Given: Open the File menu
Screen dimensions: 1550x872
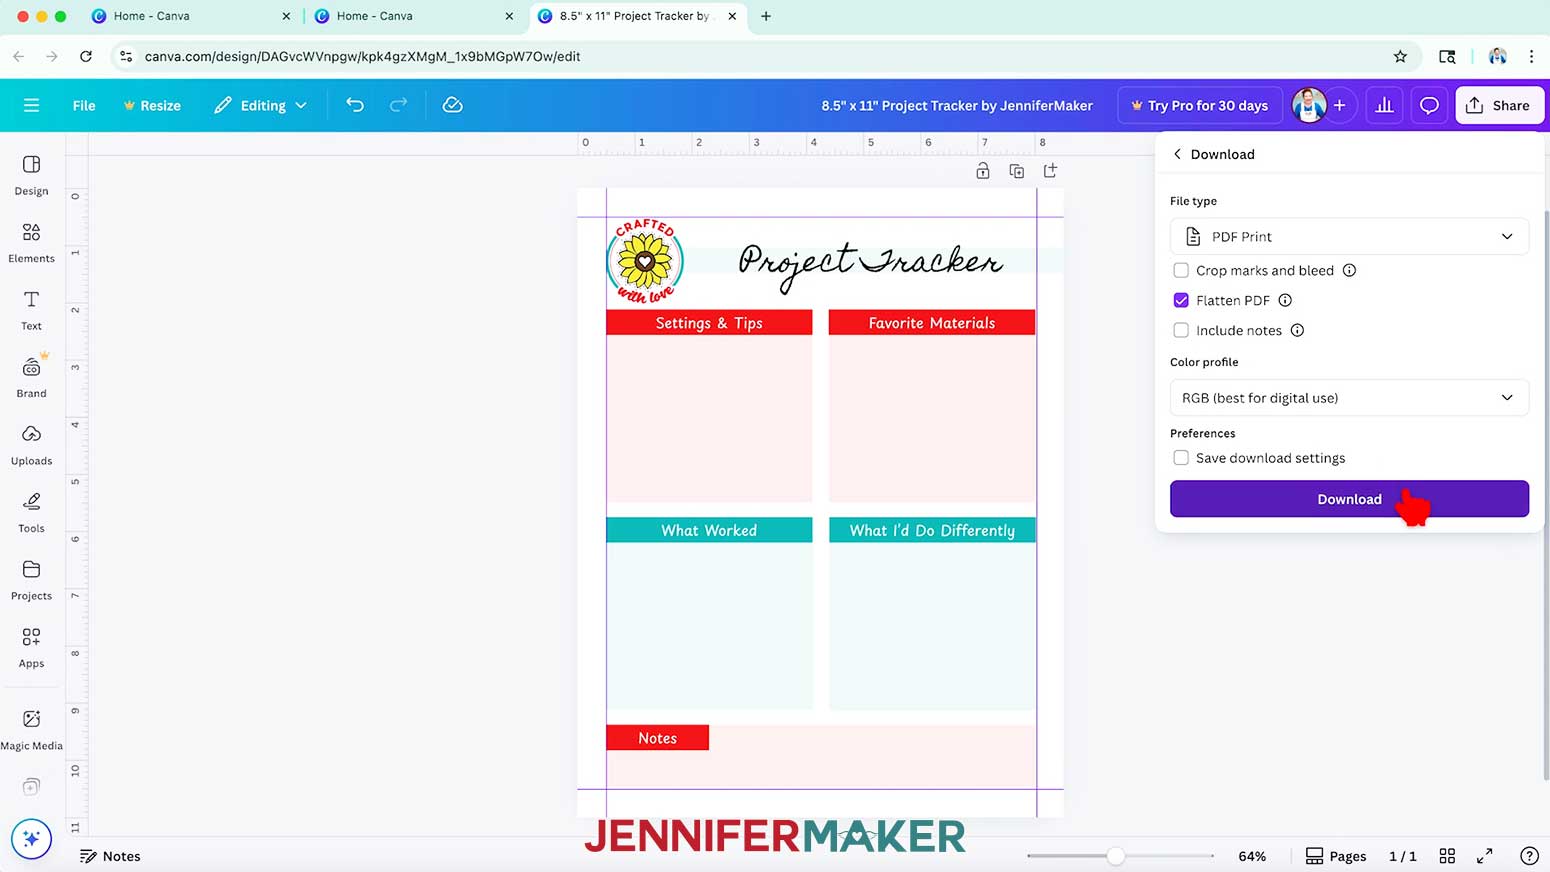Looking at the screenshot, I should pos(84,105).
